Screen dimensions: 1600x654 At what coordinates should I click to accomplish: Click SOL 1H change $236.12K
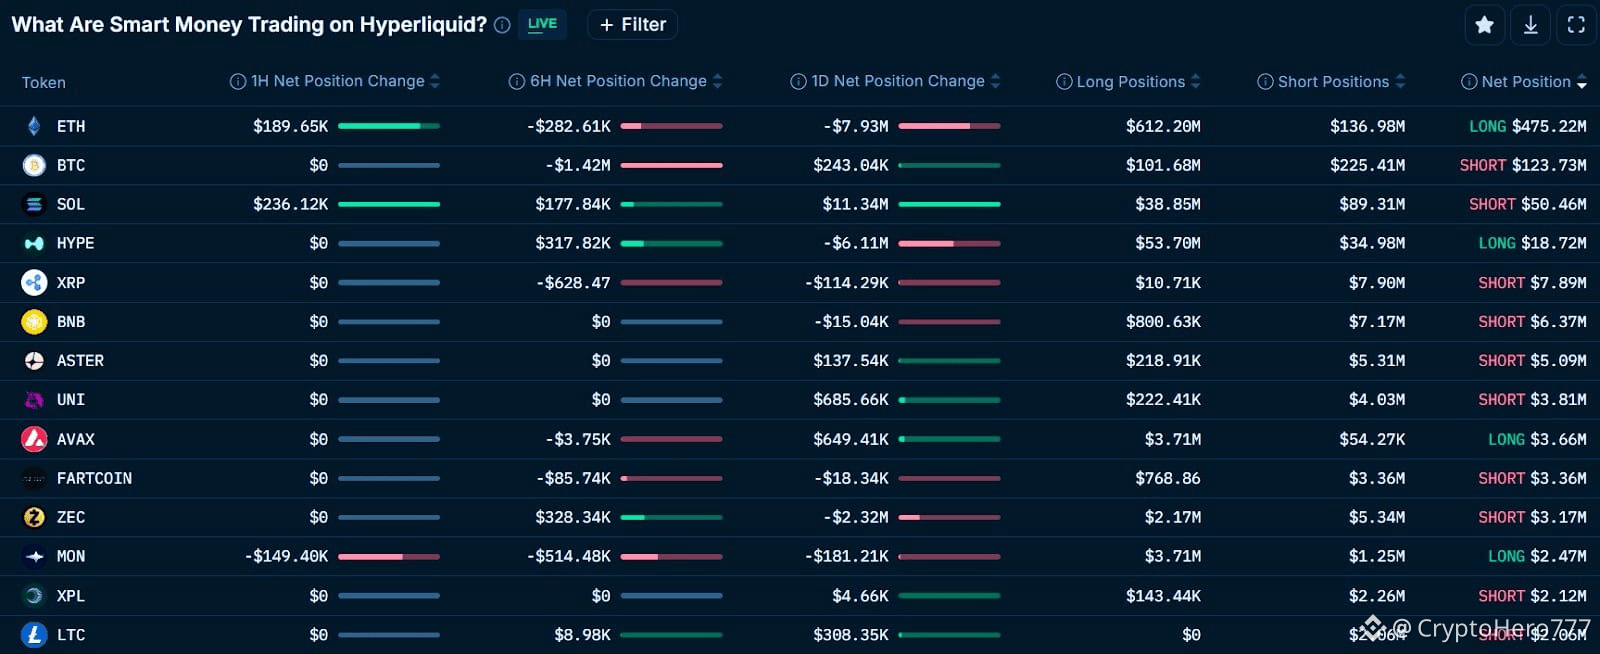[291, 205]
